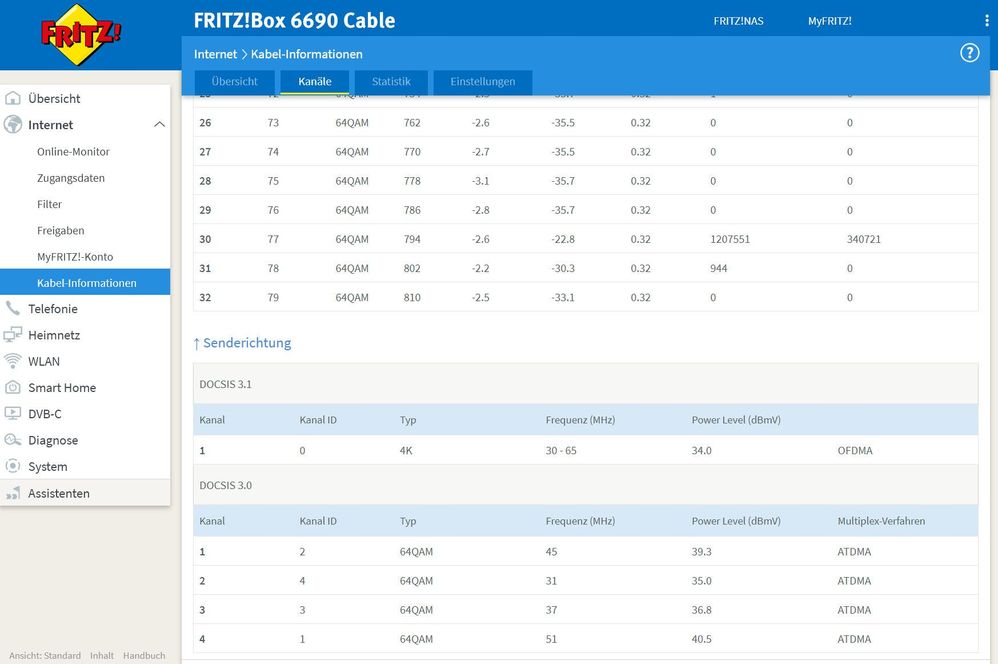Click the Assistenten icon

13,493
